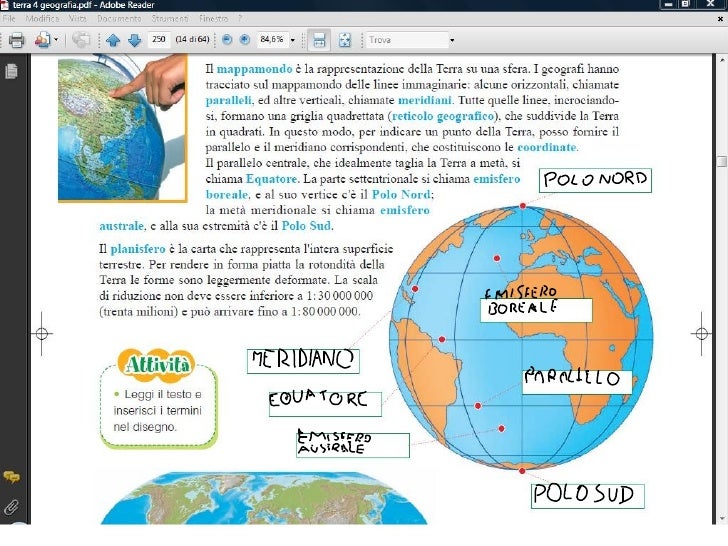Viewport: 728px width, 546px height.
Task: Open the Finestra menu
Action: click(213, 19)
